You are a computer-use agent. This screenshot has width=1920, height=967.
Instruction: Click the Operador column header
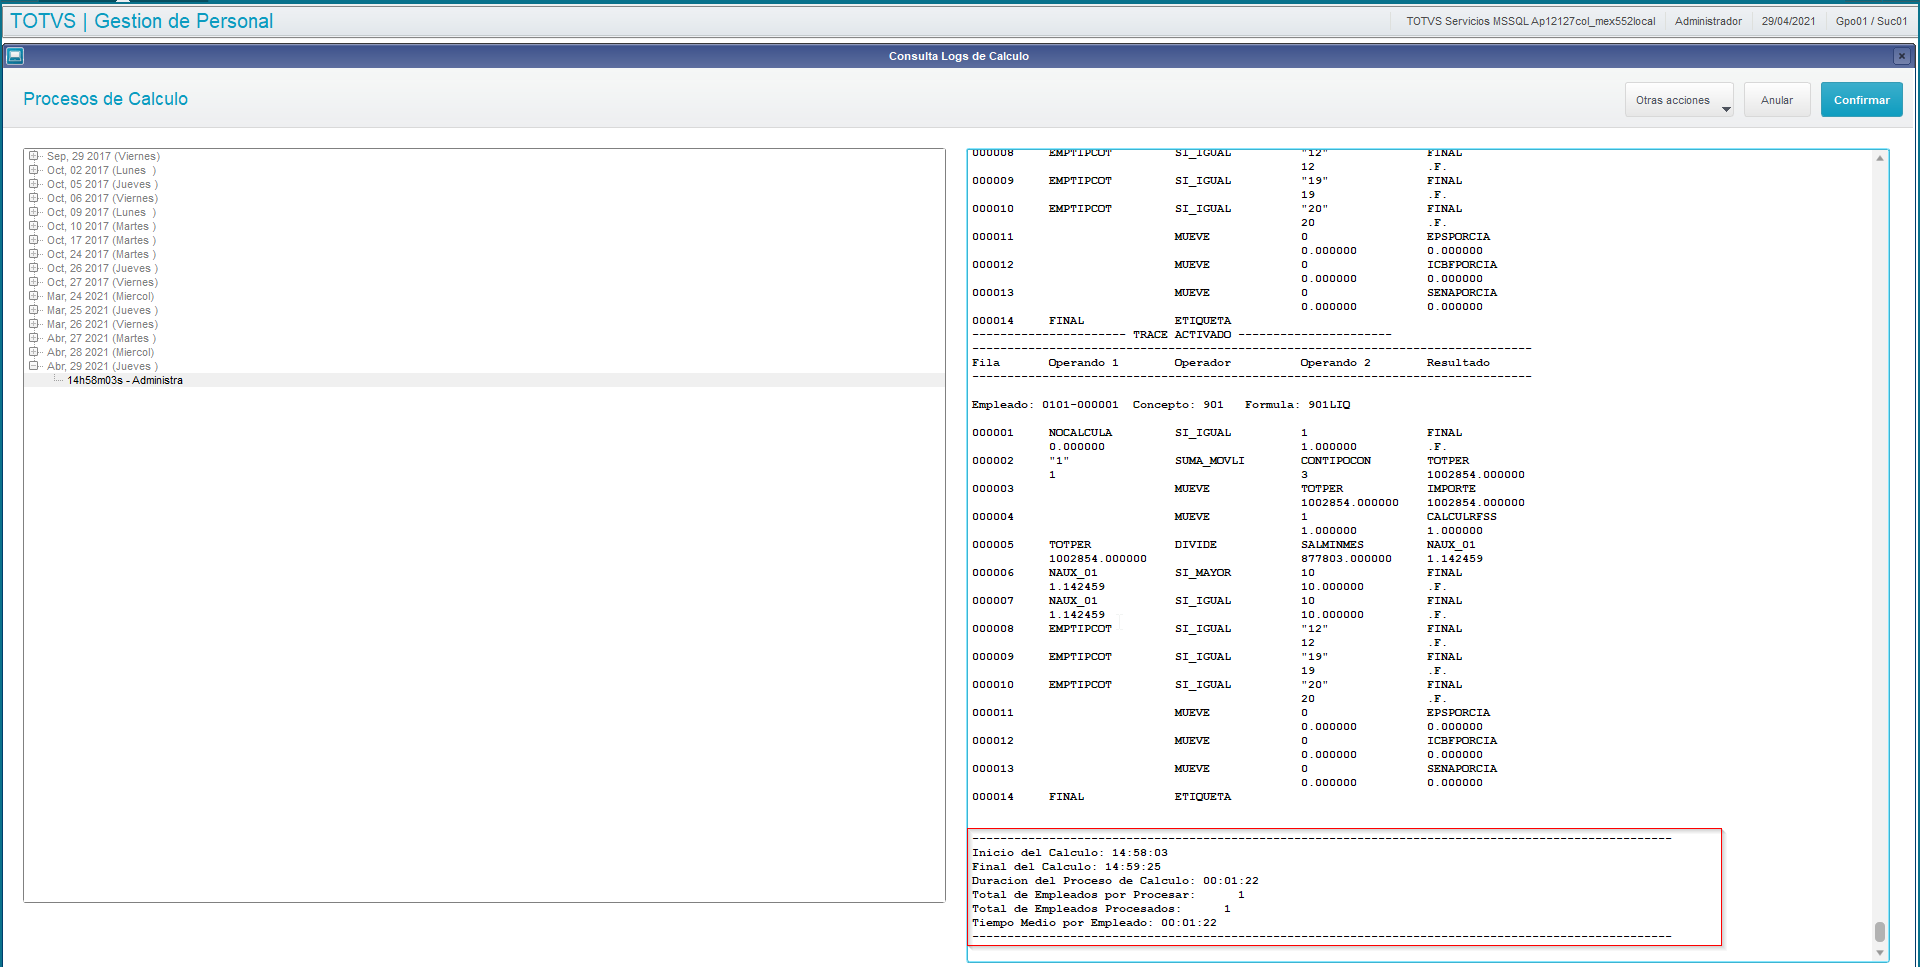1202,363
